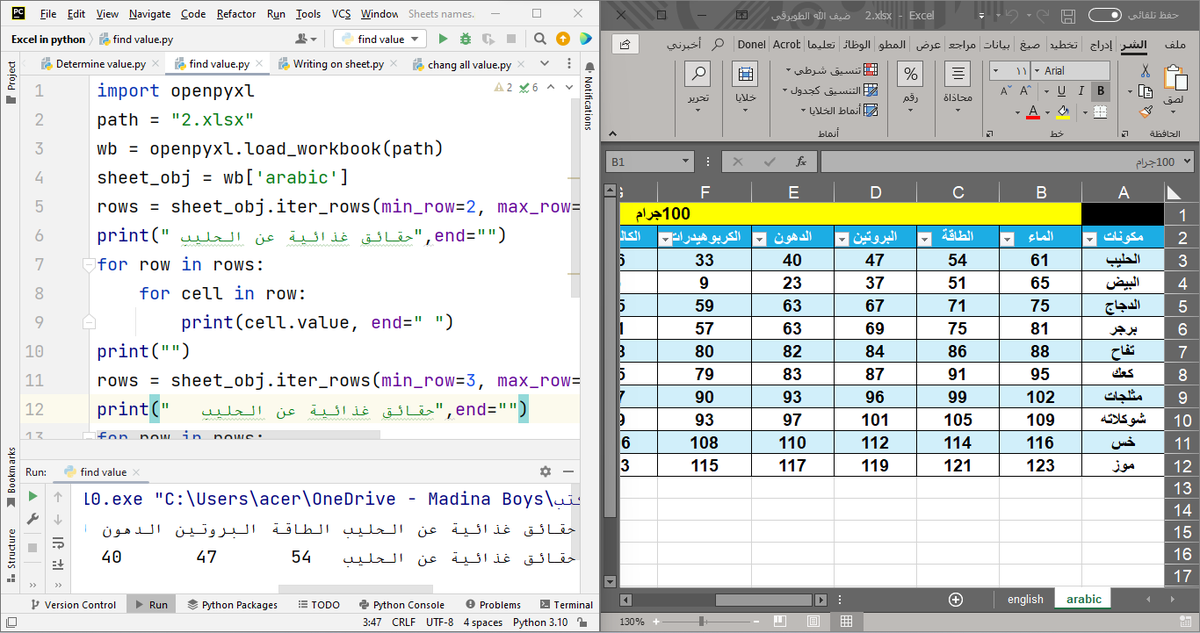
Task: Open Run panel settings gear
Action: click(x=545, y=471)
